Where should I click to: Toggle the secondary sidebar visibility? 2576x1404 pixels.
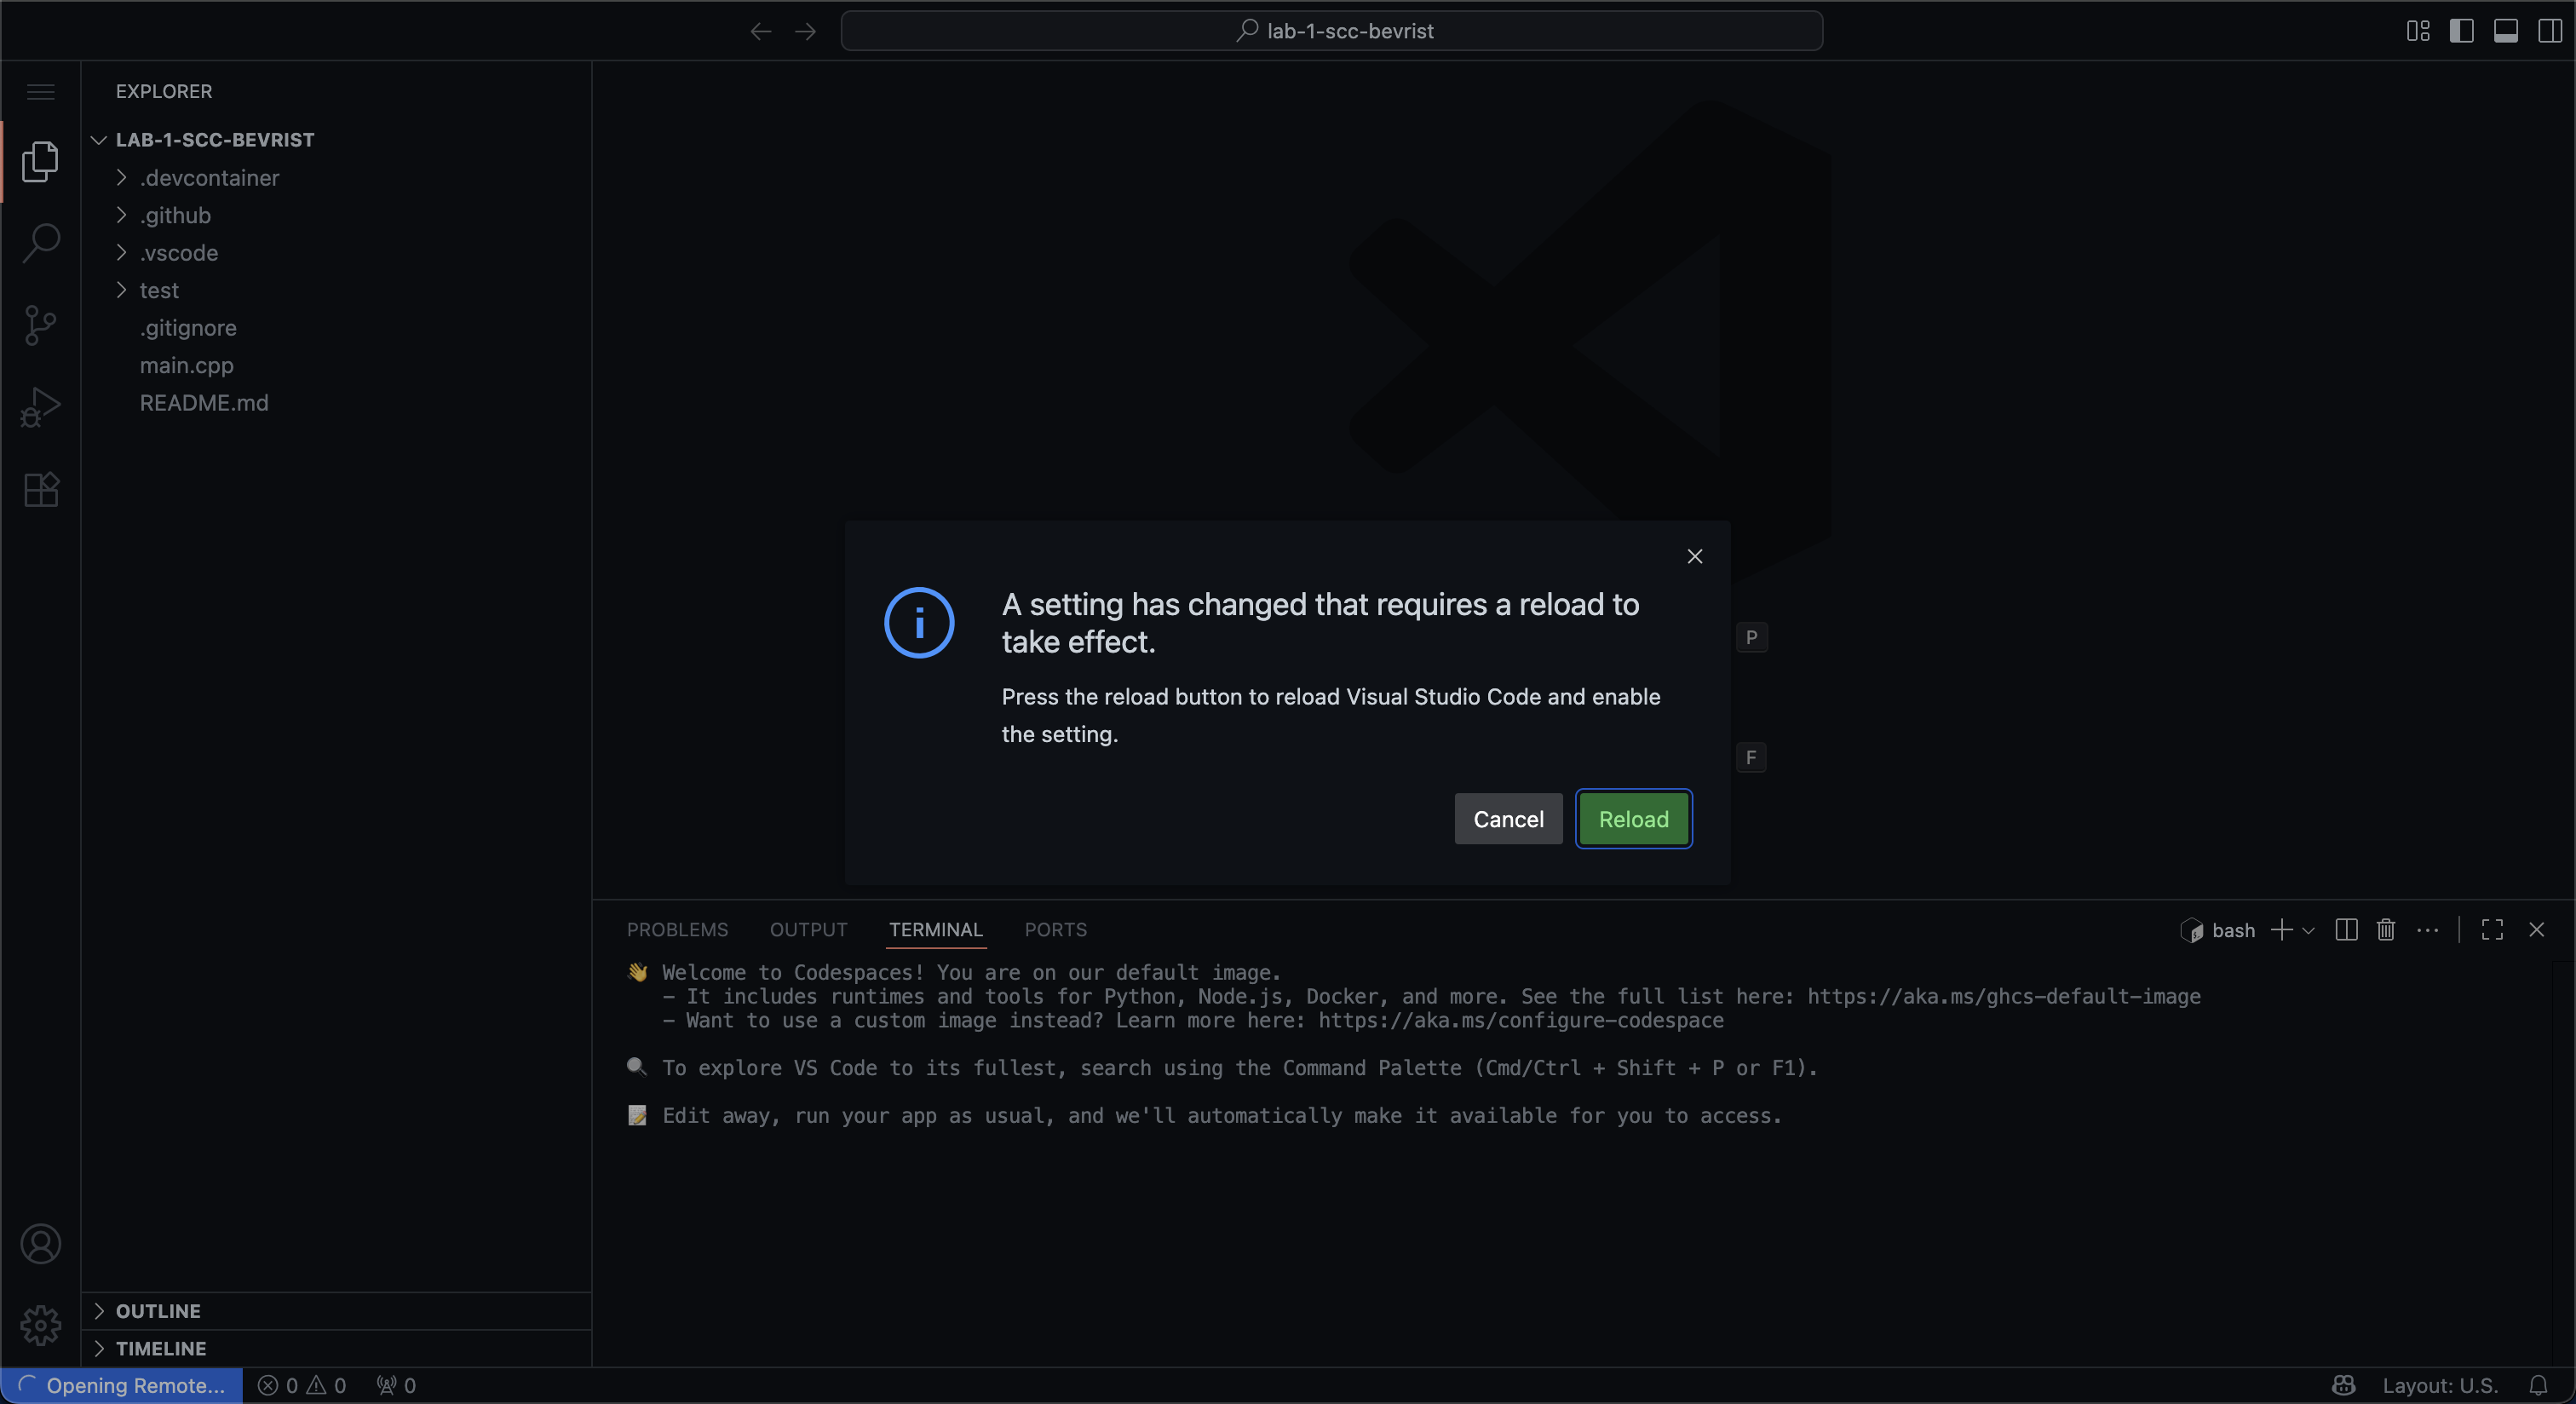point(2549,31)
